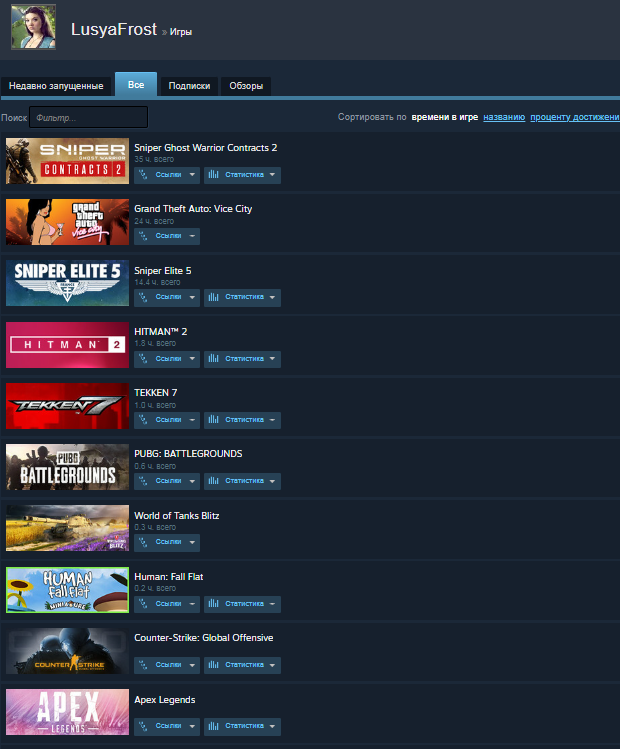Open the Grand Theft Auto: Vice City title
620x749 pixels.
point(193,209)
